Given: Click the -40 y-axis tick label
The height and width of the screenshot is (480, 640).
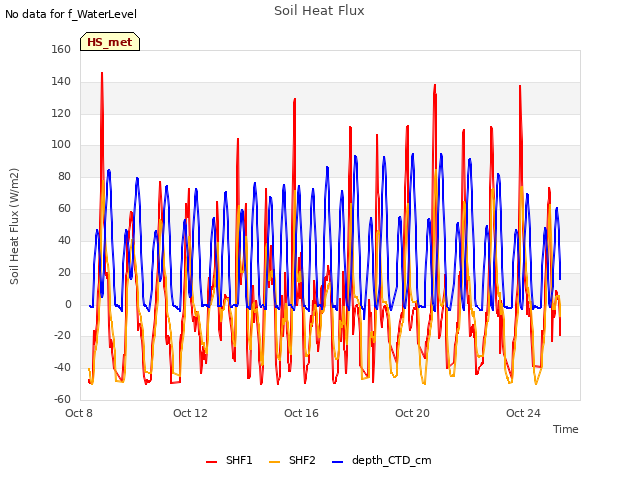Looking at the screenshot, I should 63,367.
